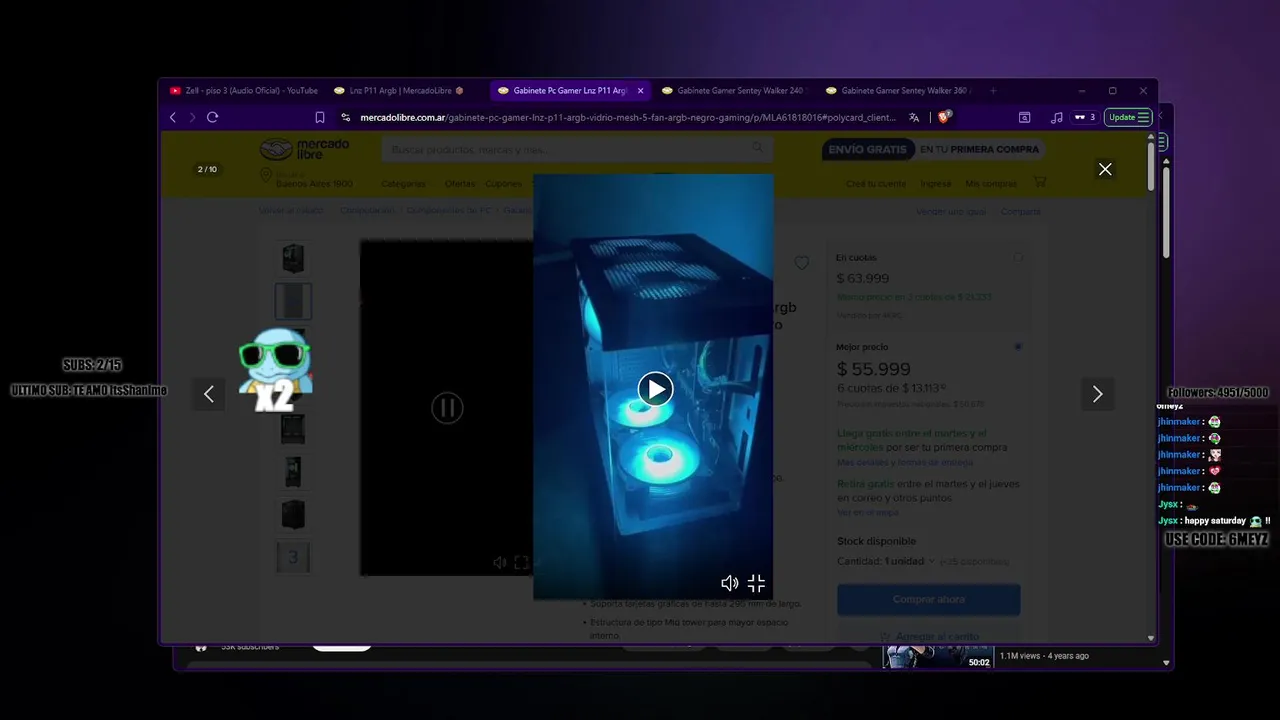This screenshot has width=1280, height=720.
Task: Expand the Categorías menu
Action: 405,184
